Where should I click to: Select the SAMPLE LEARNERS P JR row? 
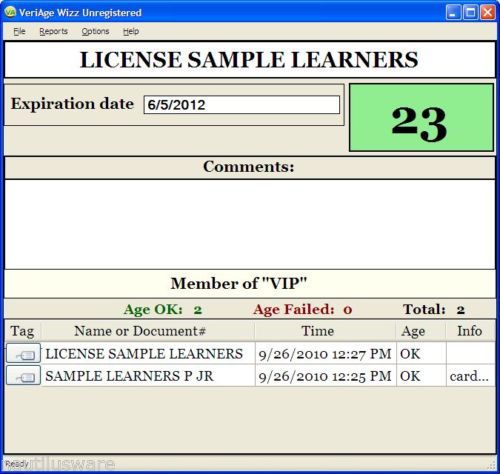coord(250,376)
